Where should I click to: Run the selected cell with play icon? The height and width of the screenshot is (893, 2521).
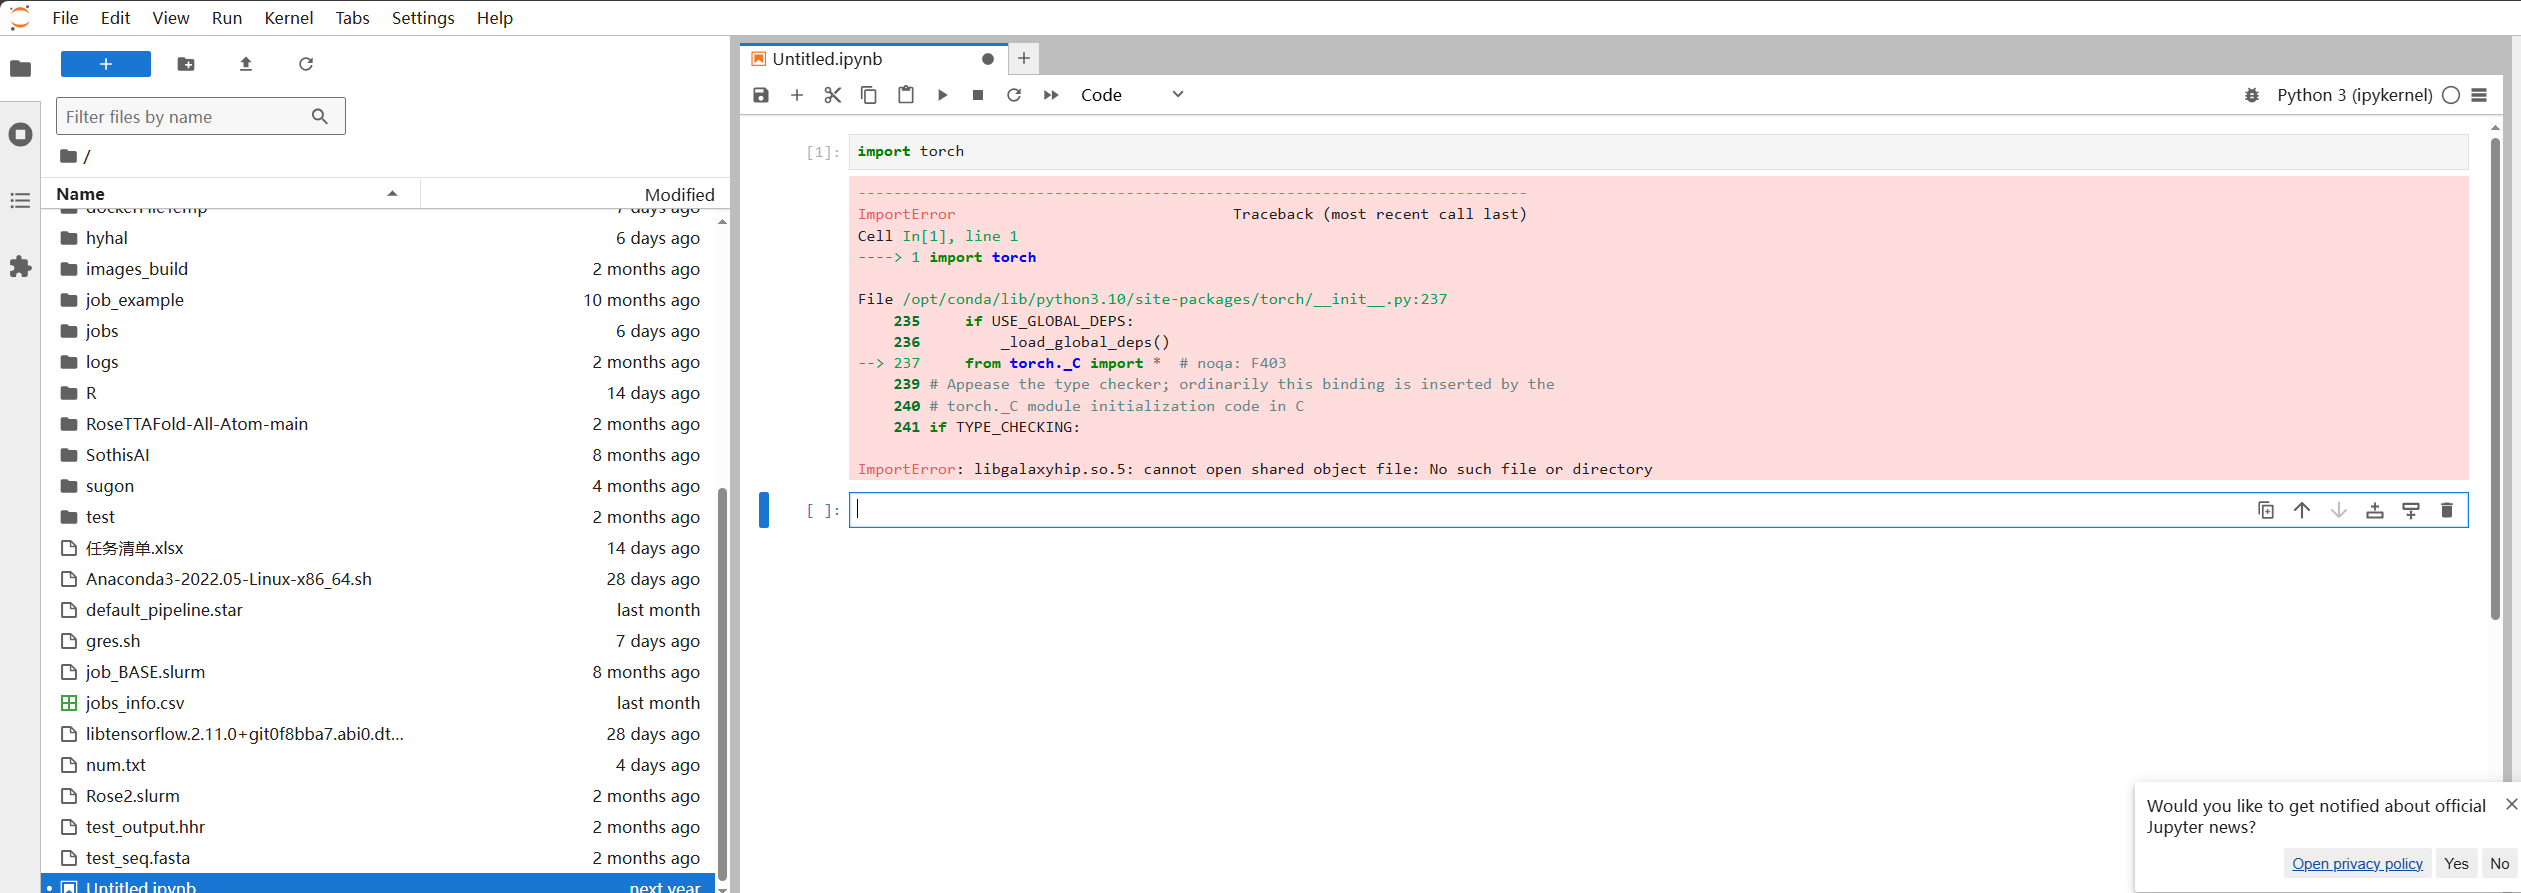942,95
